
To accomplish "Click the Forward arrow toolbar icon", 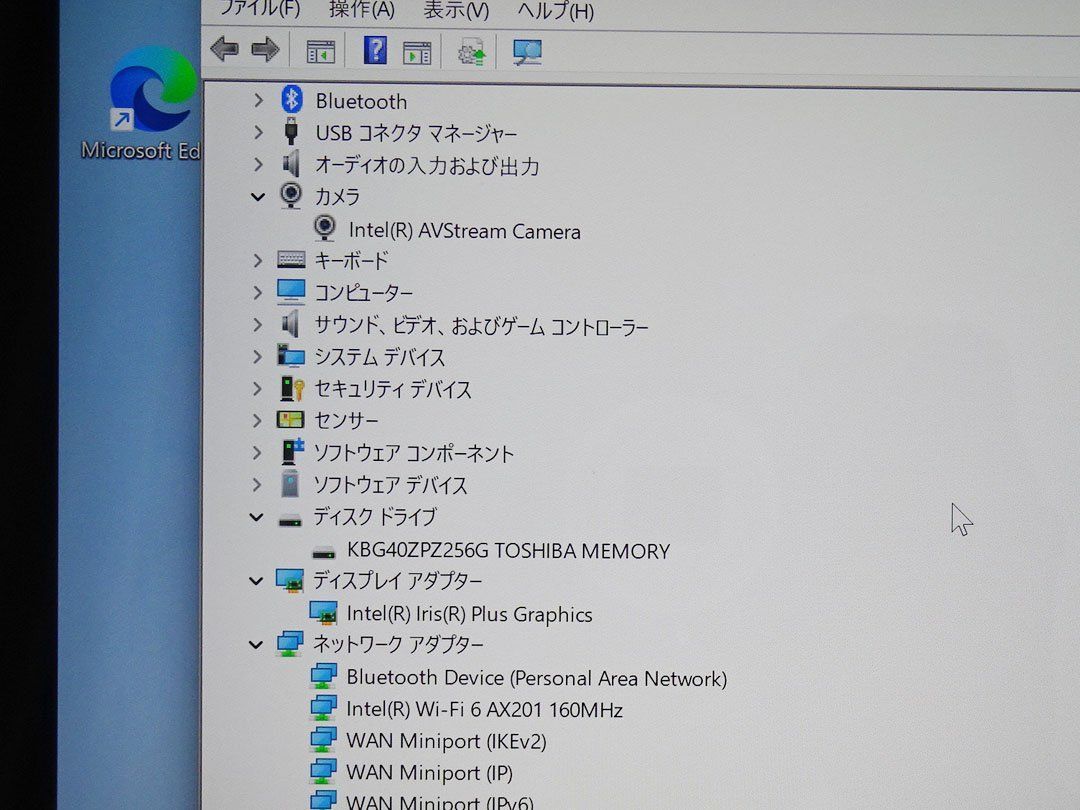I will [265, 50].
